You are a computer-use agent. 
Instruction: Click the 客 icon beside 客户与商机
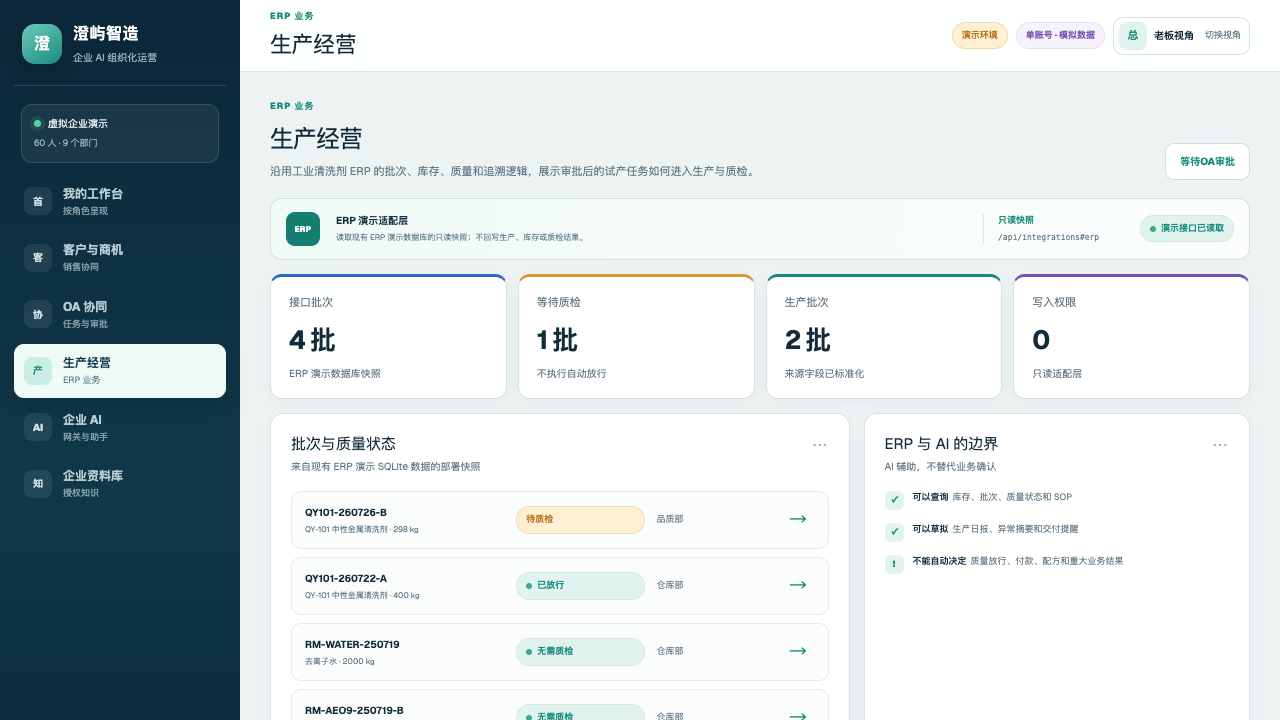click(x=38, y=257)
